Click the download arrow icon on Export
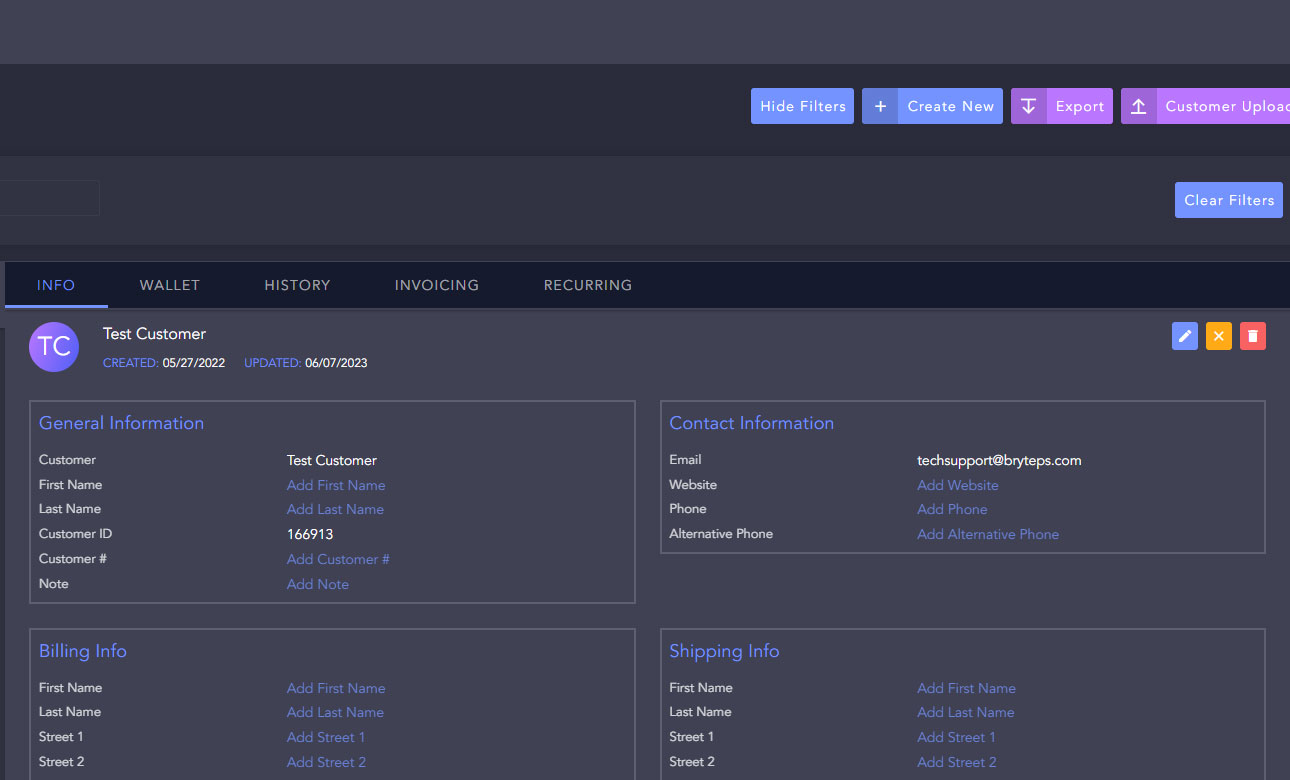The width and height of the screenshot is (1290, 780). [x=1029, y=106]
